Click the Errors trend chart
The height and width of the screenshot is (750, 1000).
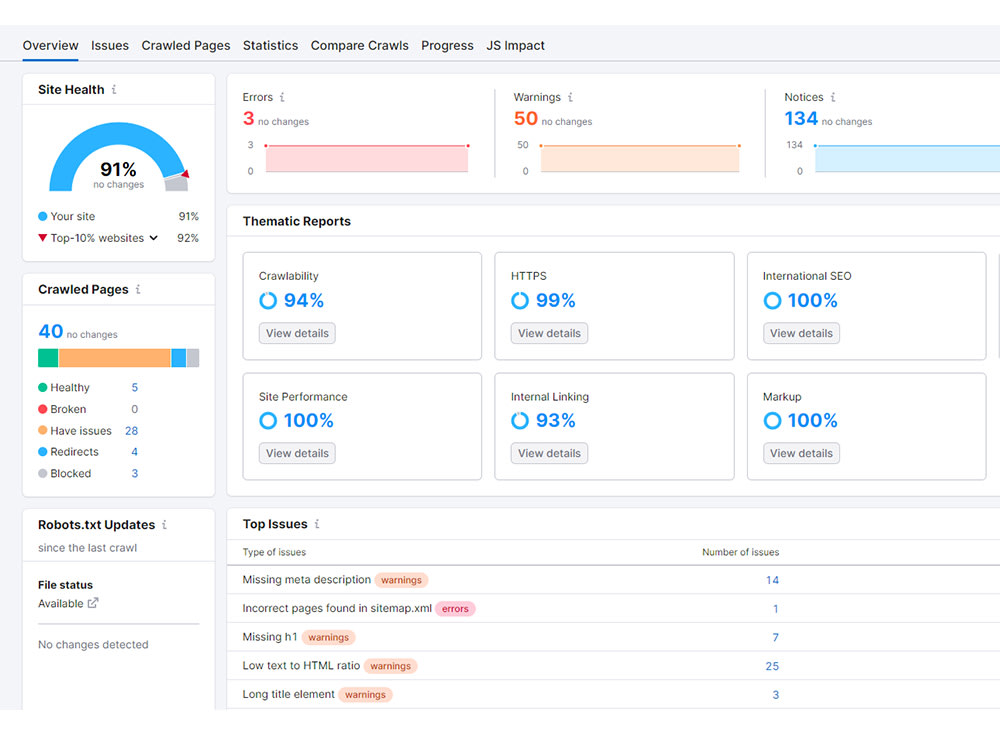pos(367,158)
